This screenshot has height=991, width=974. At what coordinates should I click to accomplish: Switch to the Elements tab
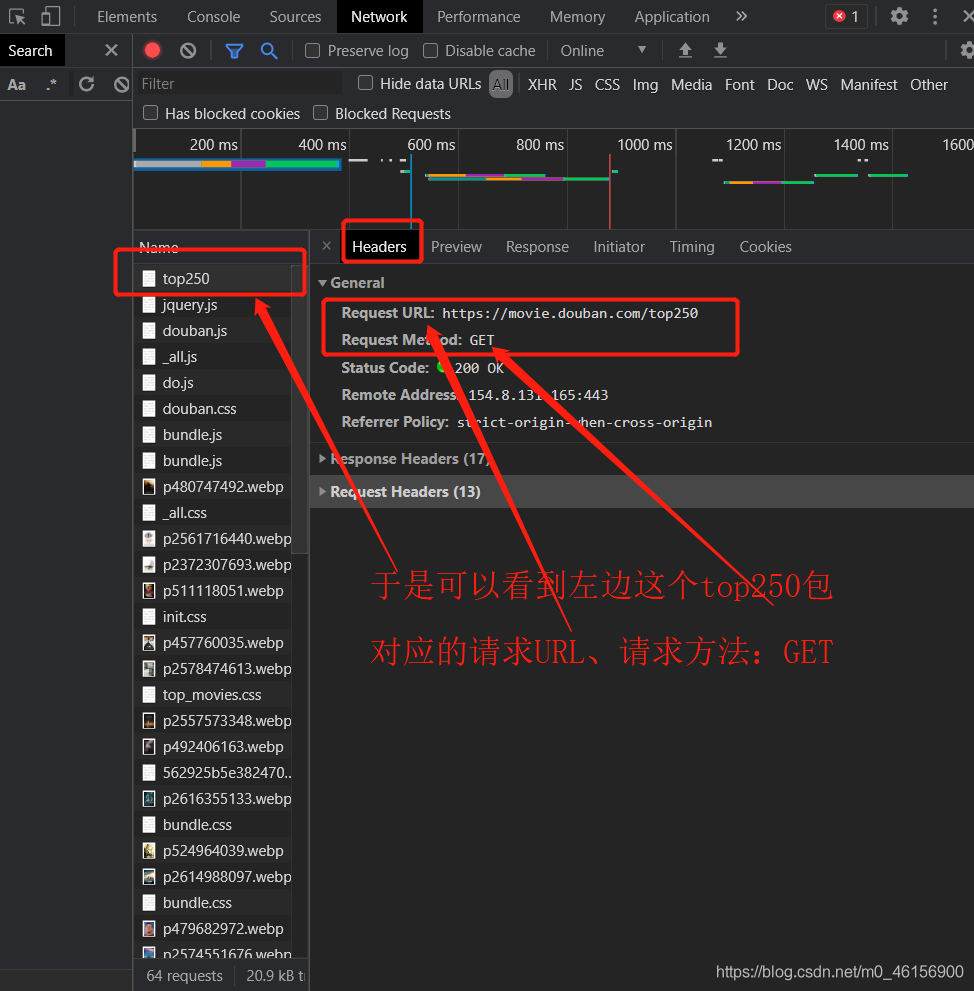127,16
